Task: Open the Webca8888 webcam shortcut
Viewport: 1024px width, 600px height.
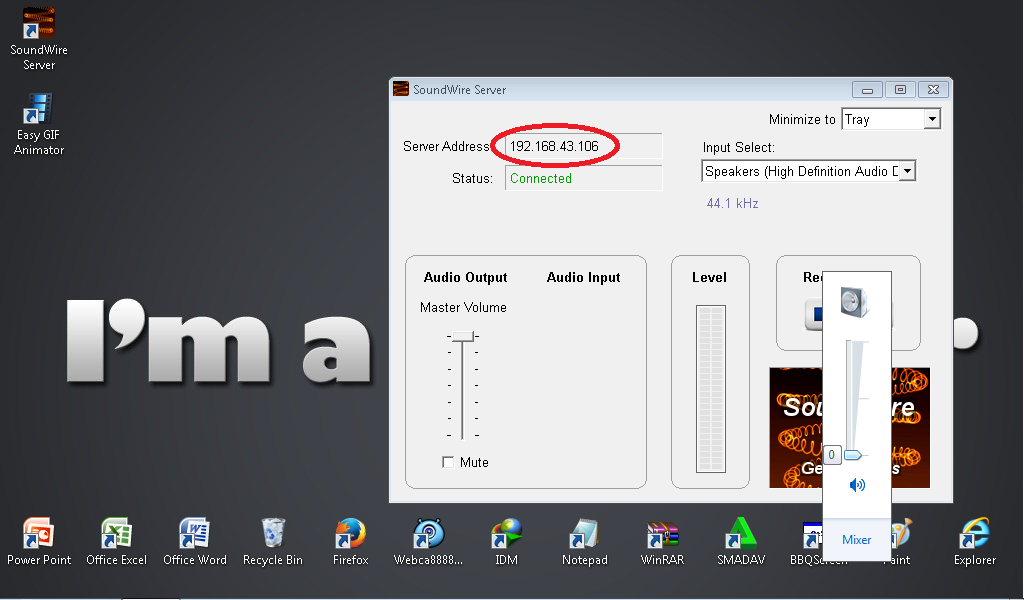Action: 428,542
